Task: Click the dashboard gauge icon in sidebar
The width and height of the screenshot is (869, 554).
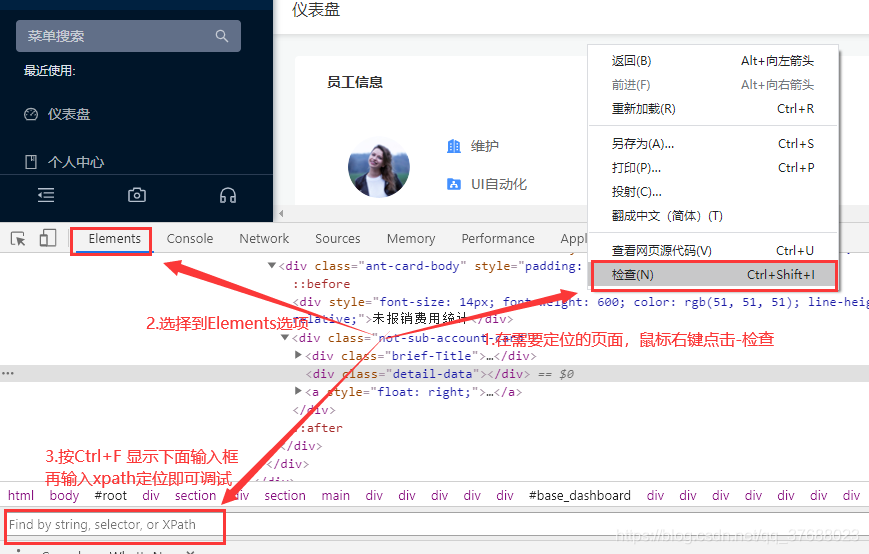Action: (x=31, y=114)
